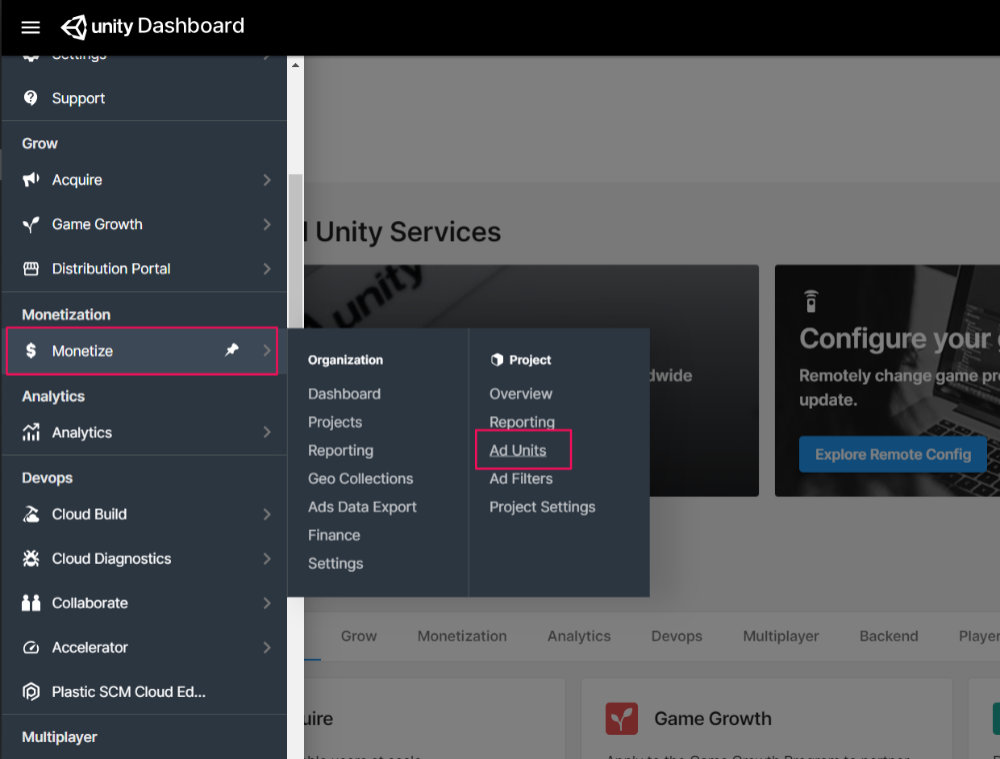This screenshot has height=759, width=1000.
Task: Click the Game Growth service card
Action: point(766,719)
